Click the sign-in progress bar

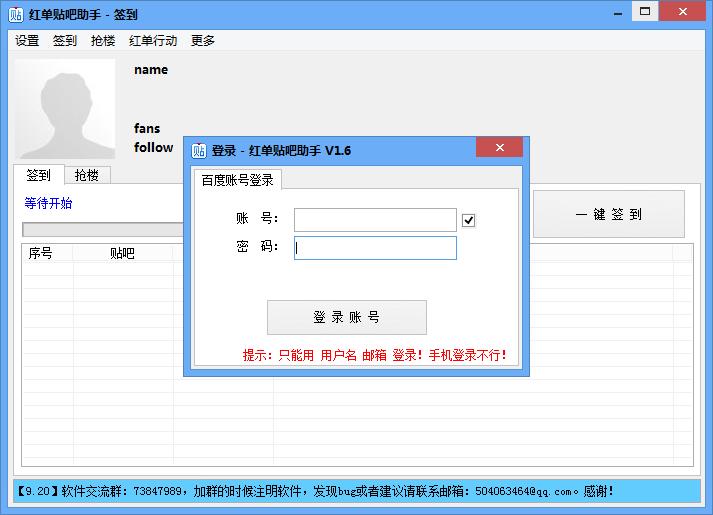103,230
